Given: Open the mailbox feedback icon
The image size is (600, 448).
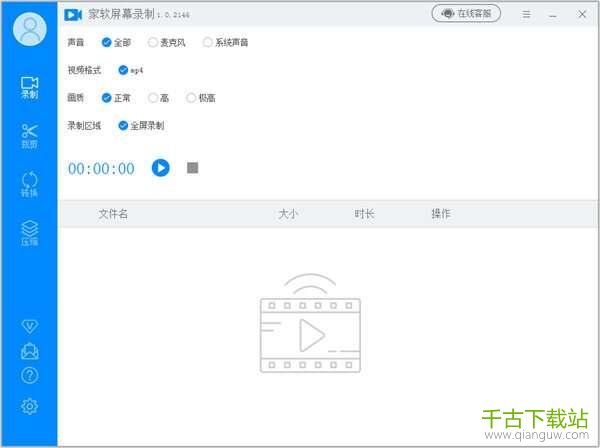Looking at the screenshot, I should coord(29,351).
